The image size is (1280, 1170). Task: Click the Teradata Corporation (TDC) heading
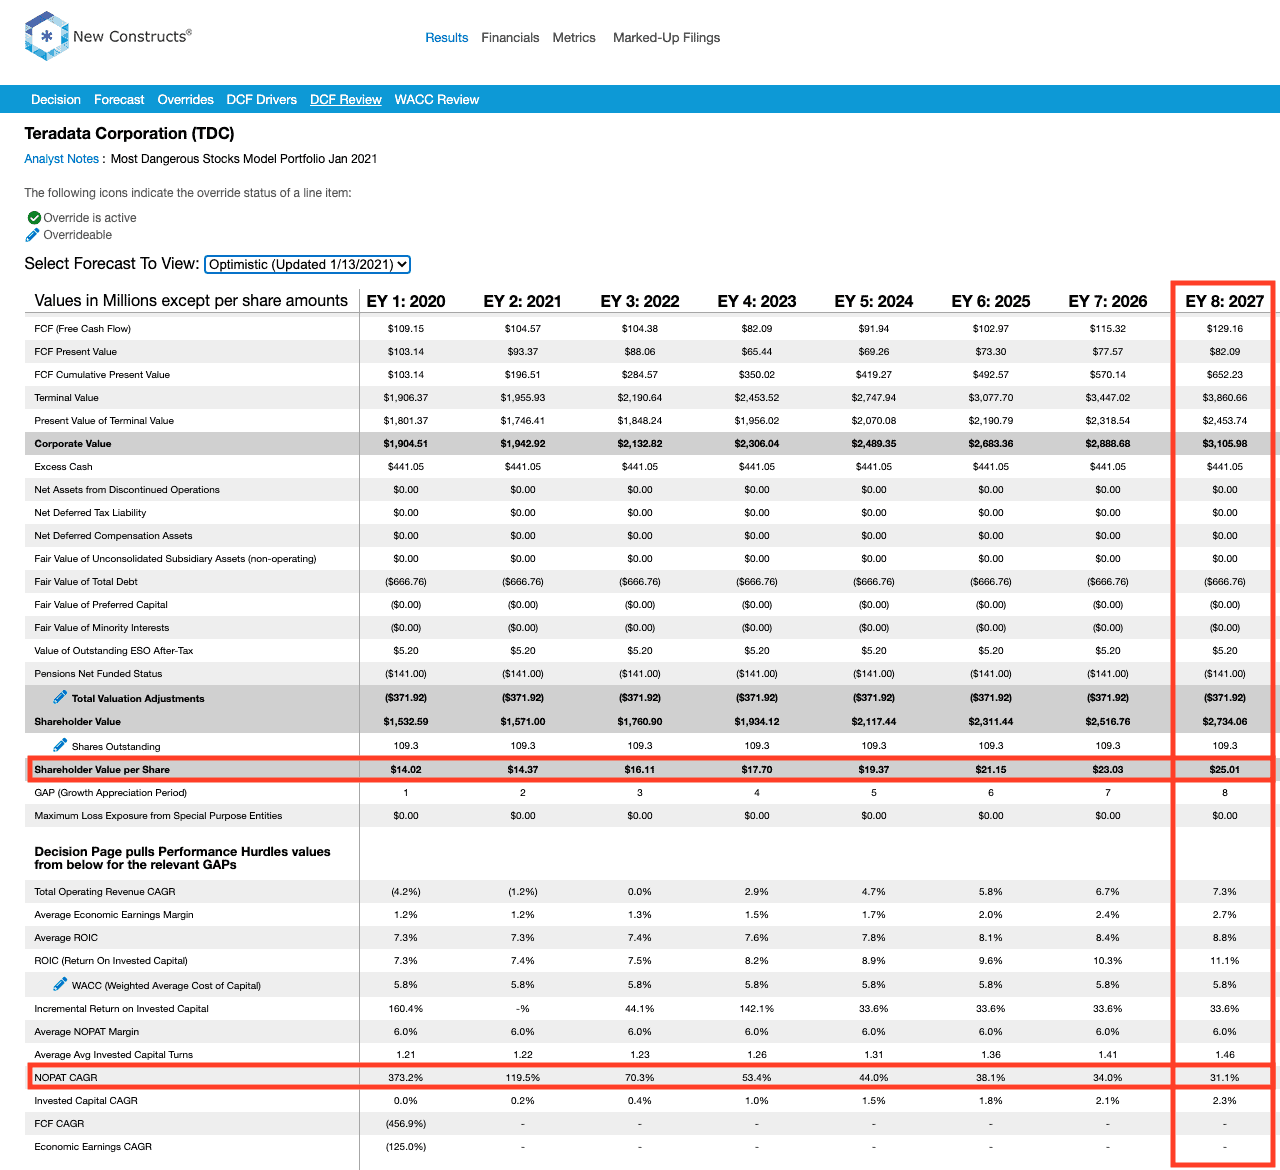[x=129, y=133]
